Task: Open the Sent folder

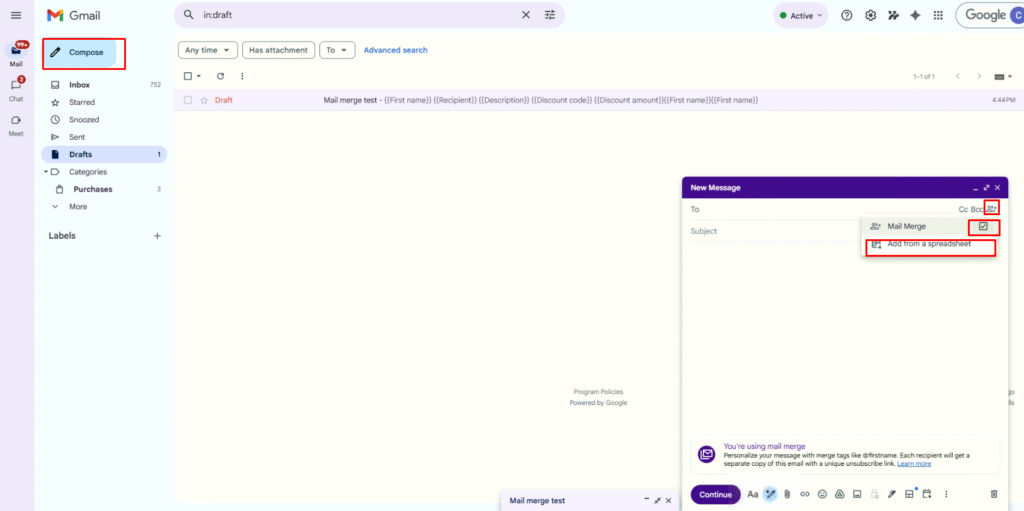Action: pos(77,137)
